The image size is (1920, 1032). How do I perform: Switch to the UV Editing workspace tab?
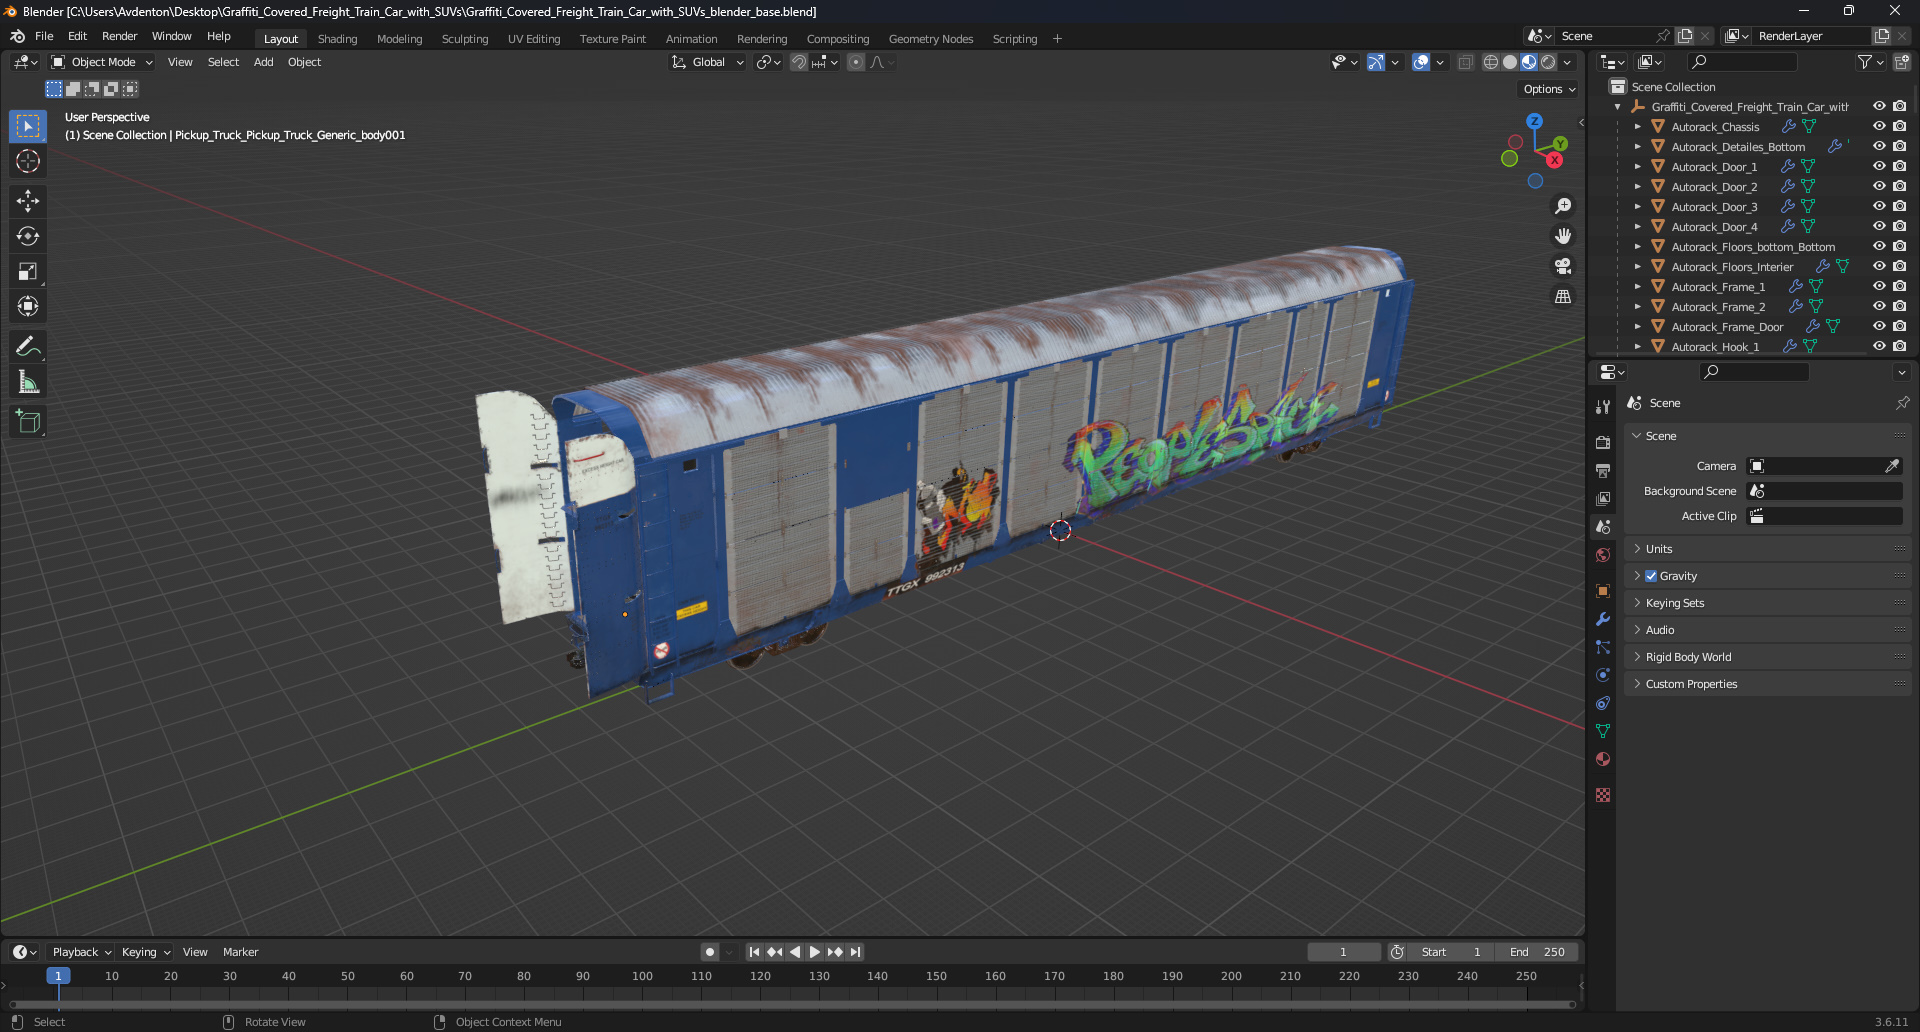[533, 39]
